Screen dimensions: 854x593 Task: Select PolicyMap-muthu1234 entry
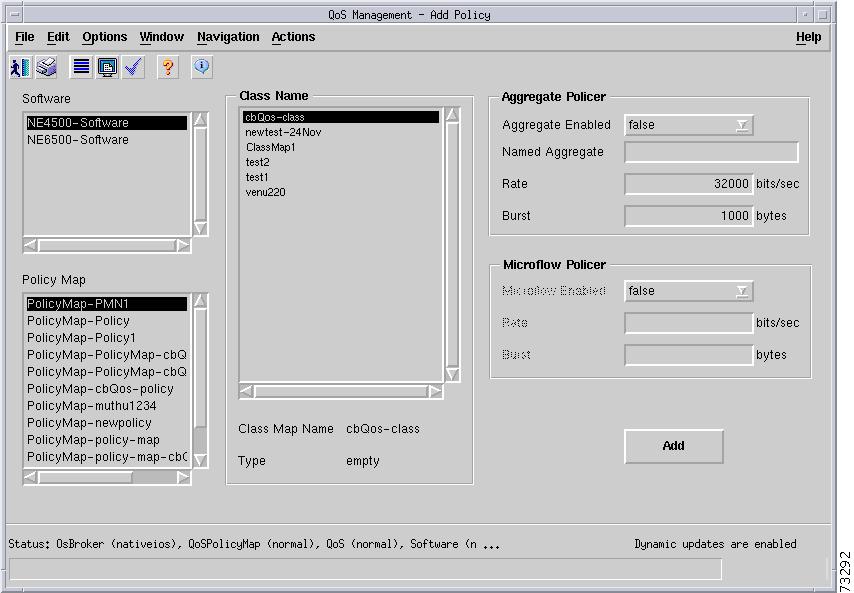(x=107, y=406)
